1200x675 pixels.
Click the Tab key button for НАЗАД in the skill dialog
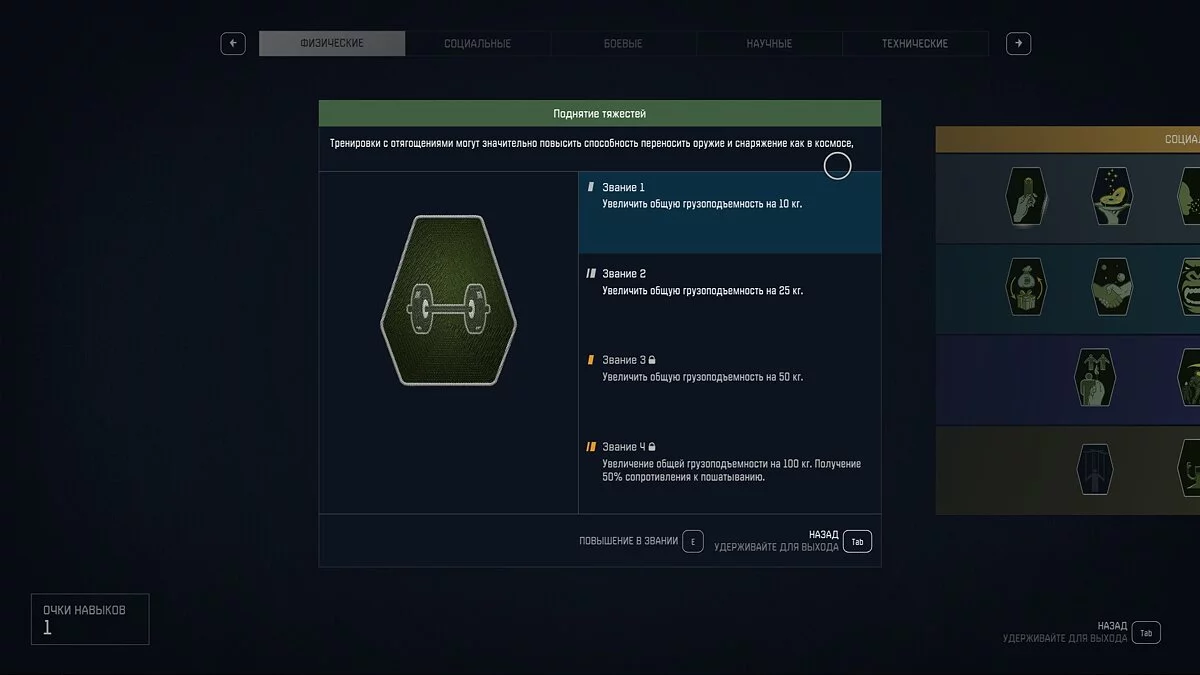857,541
